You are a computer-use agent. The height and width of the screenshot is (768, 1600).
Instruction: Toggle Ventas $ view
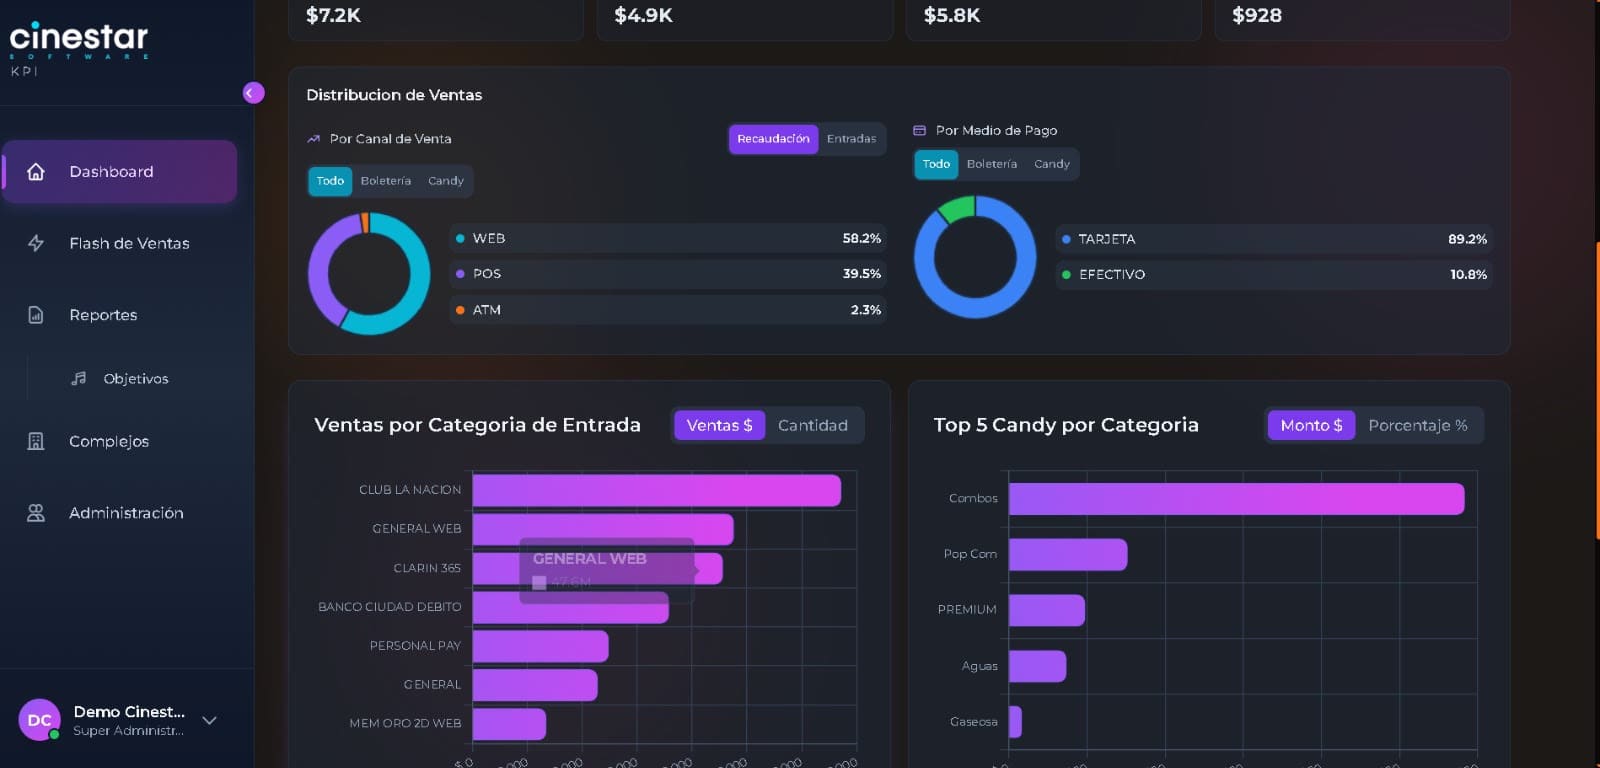[719, 425]
